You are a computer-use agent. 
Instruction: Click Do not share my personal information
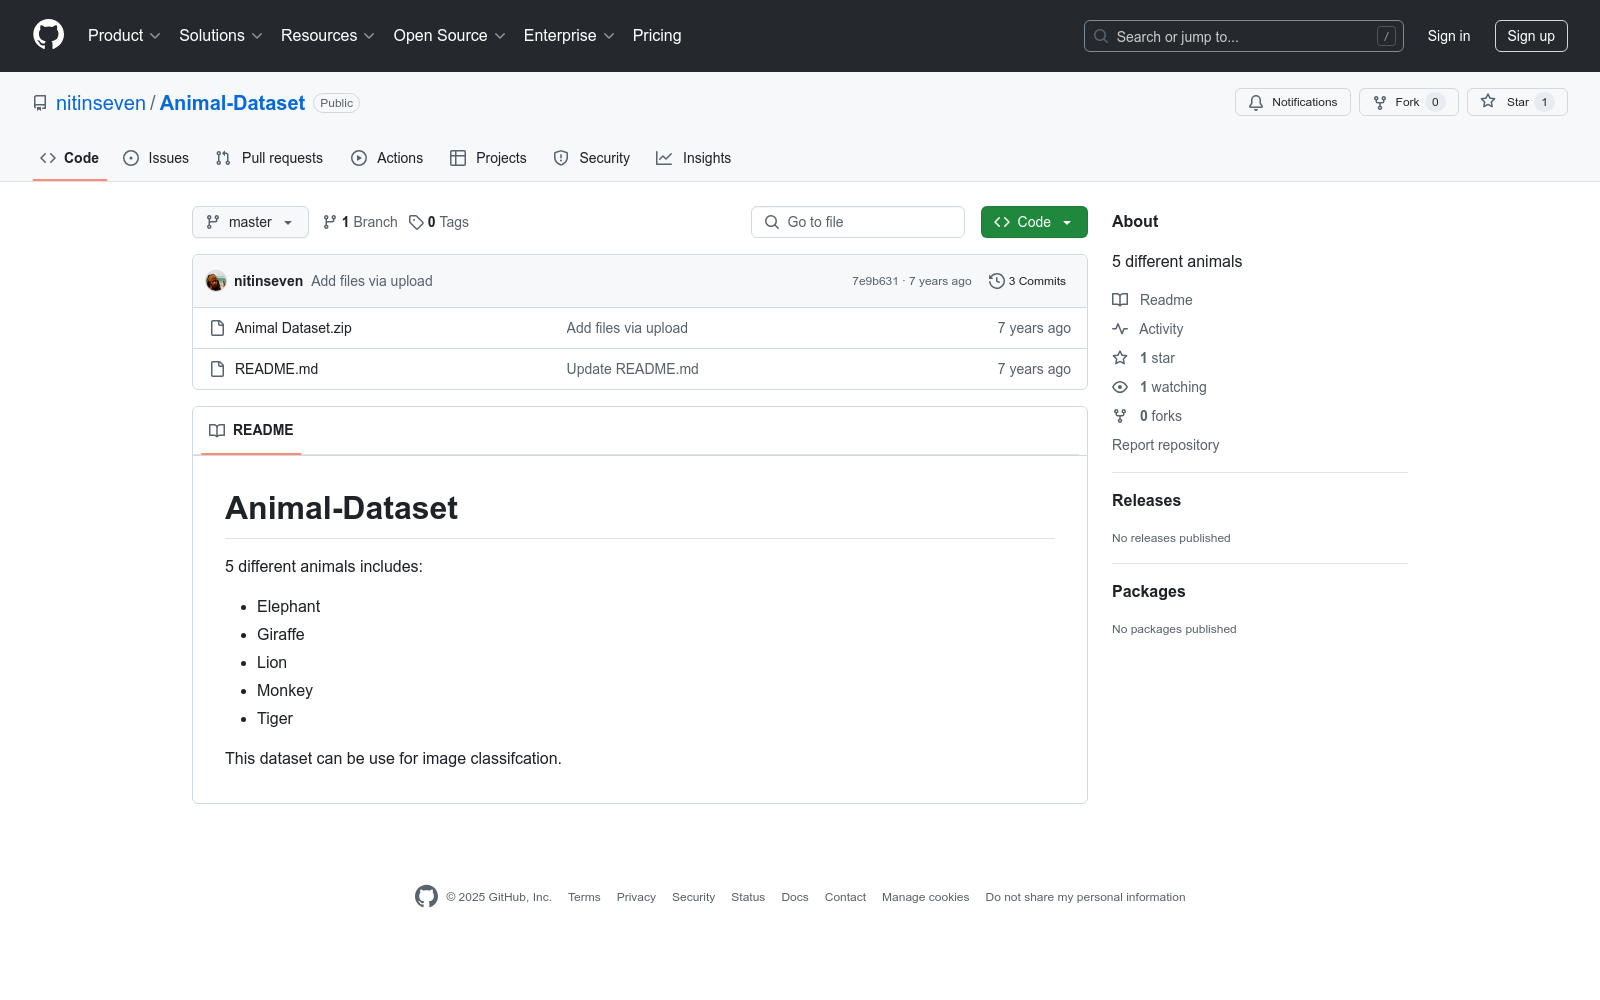(1085, 897)
